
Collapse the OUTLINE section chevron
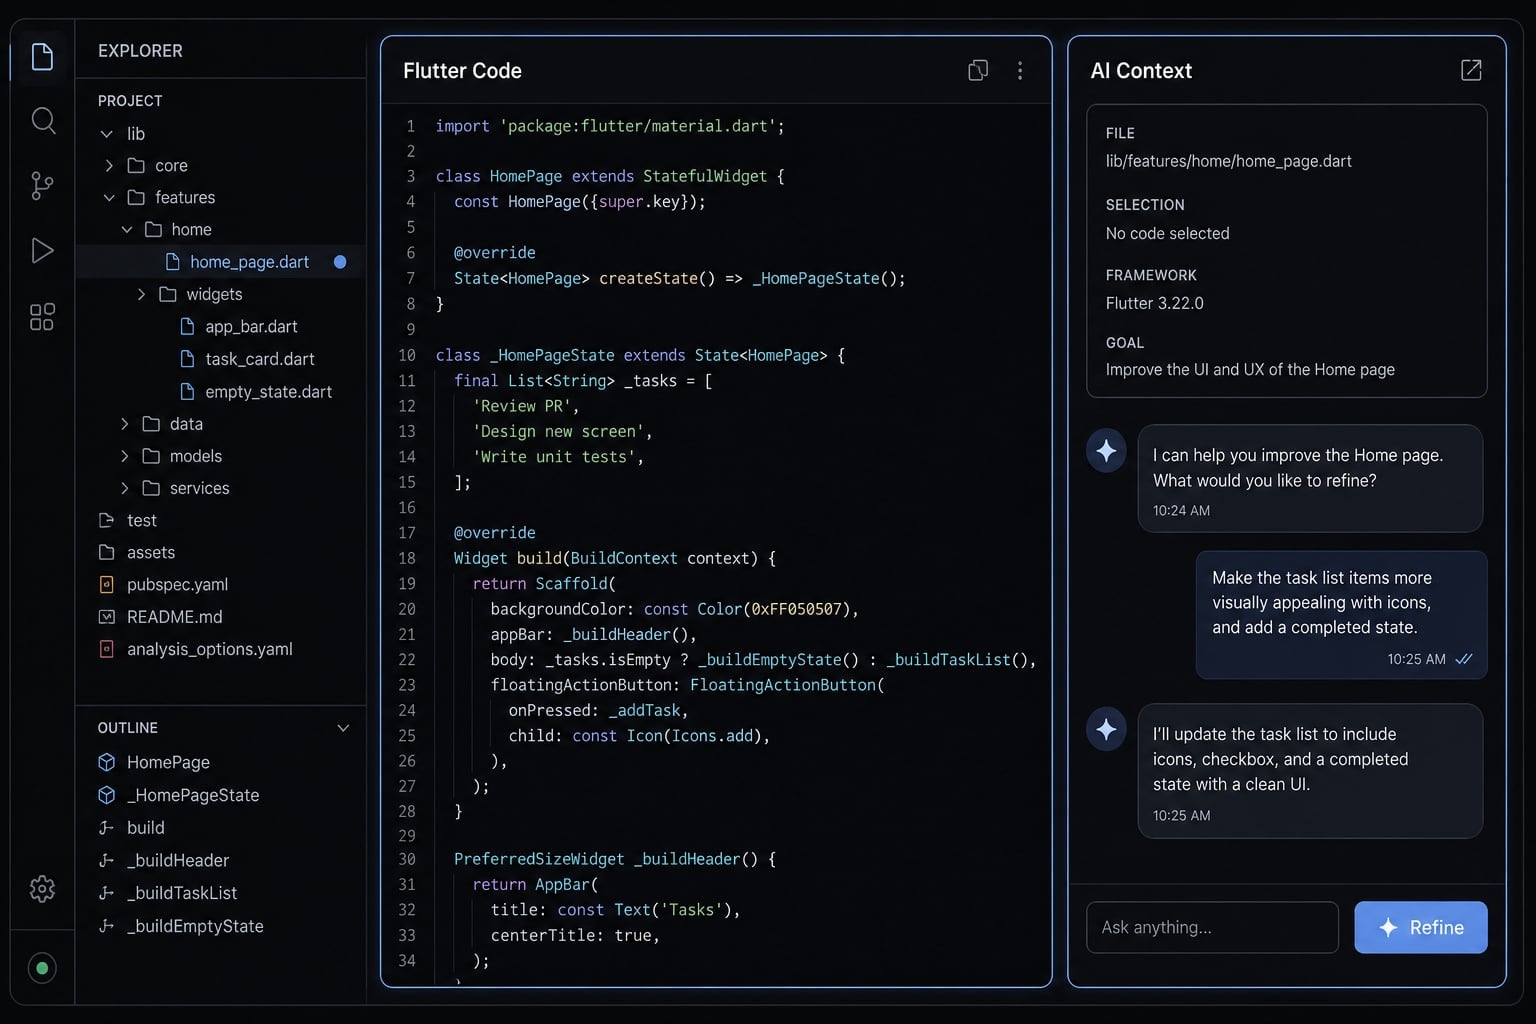click(343, 728)
